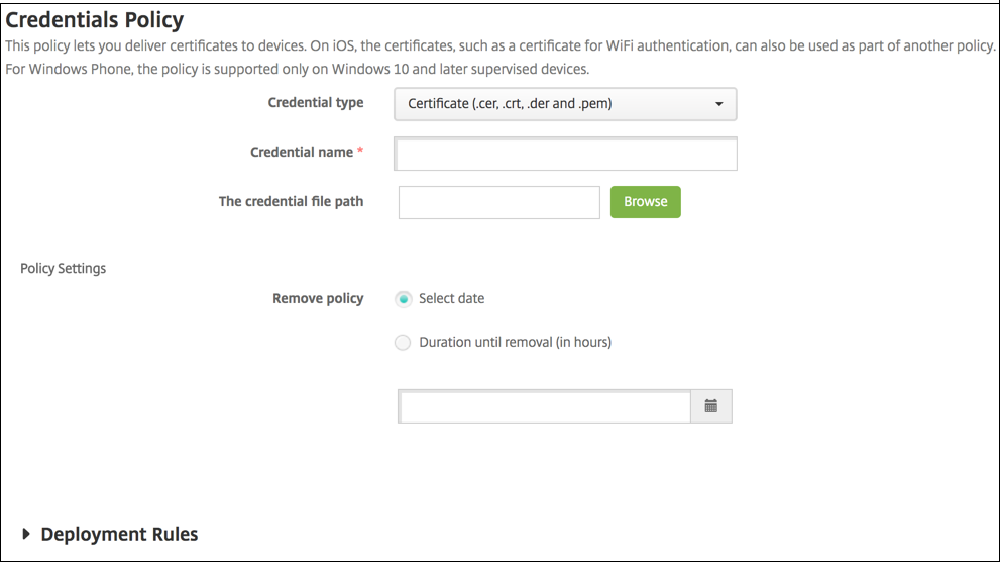Expand the Deployment Rules disclosure triangle
This screenshot has height=562, width=1000.
[x=26, y=534]
